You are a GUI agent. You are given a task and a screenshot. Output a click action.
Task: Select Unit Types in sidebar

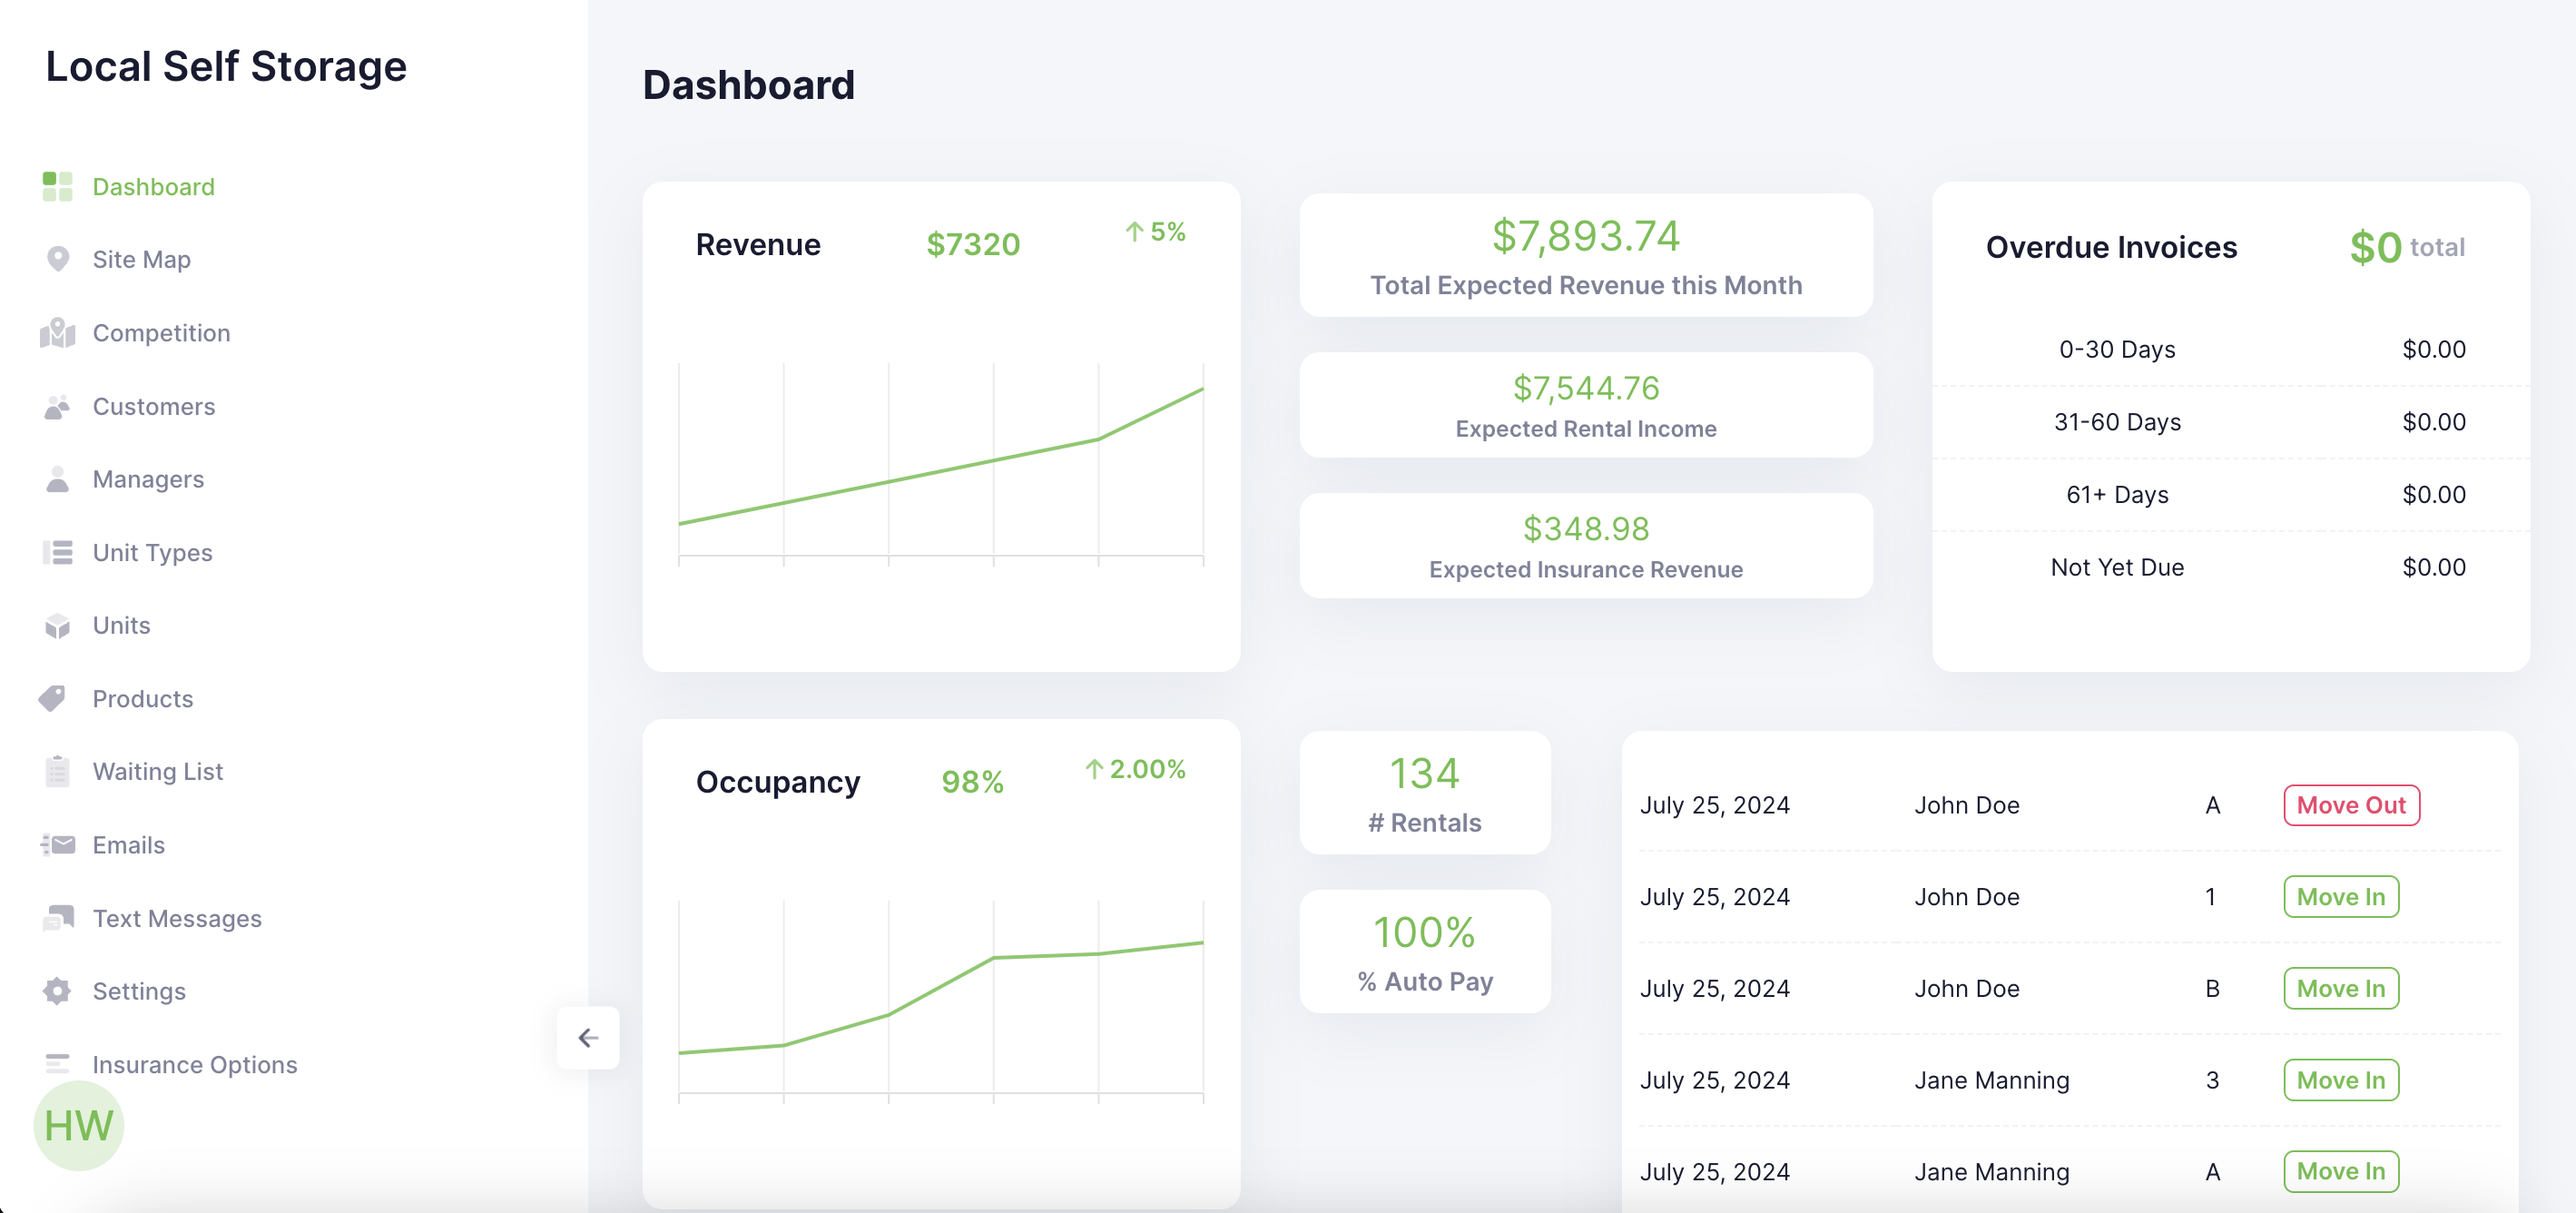[152, 553]
